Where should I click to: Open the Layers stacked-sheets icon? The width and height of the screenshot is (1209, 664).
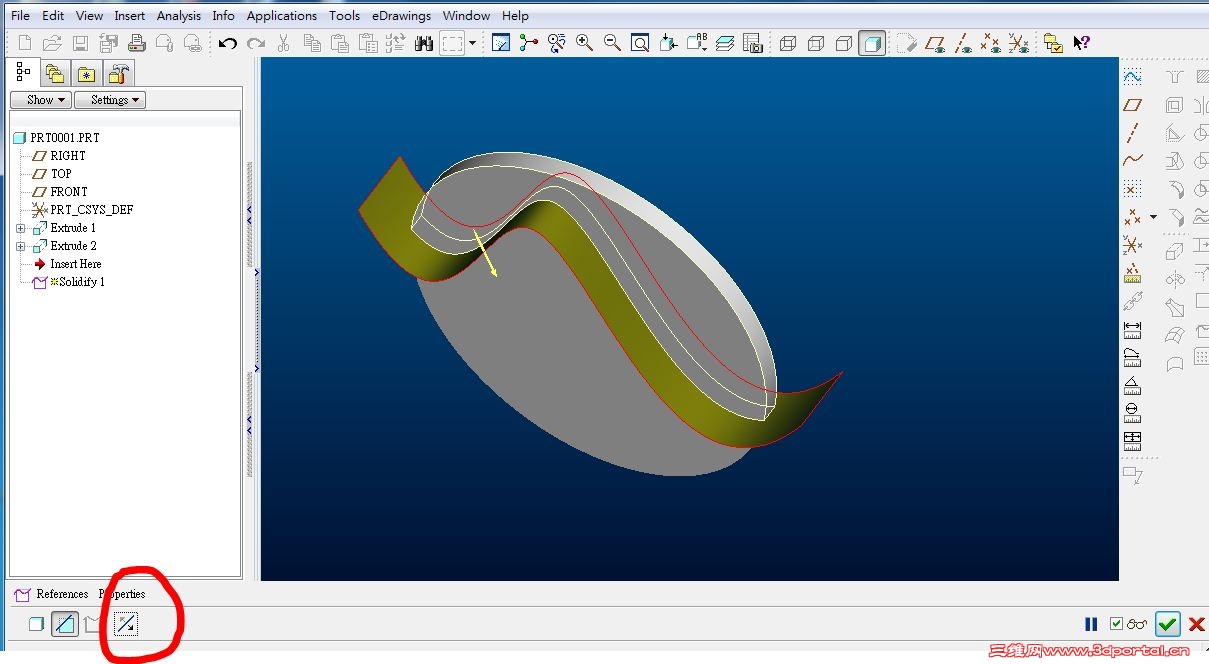click(x=725, y=43)
